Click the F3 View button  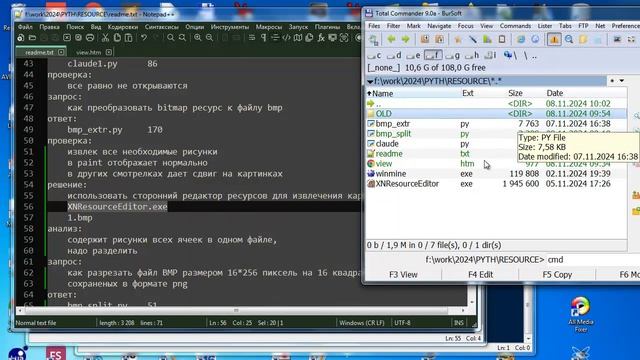pos(403,275)
